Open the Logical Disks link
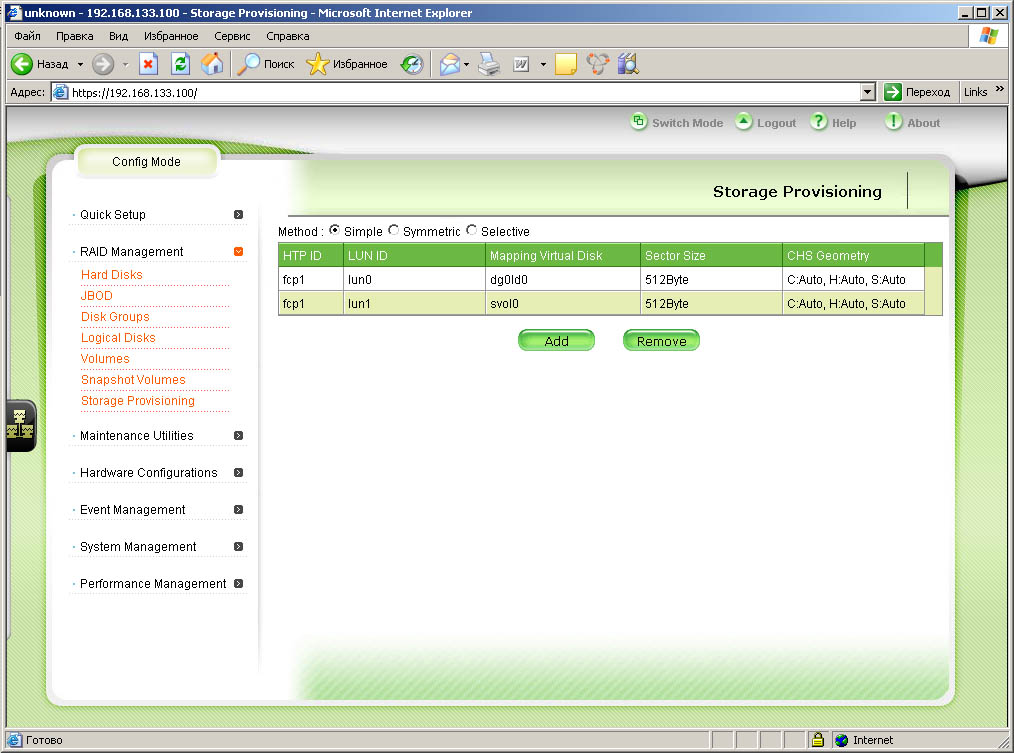The height and width of the screenshot is (753, 1014). [118, 338]
